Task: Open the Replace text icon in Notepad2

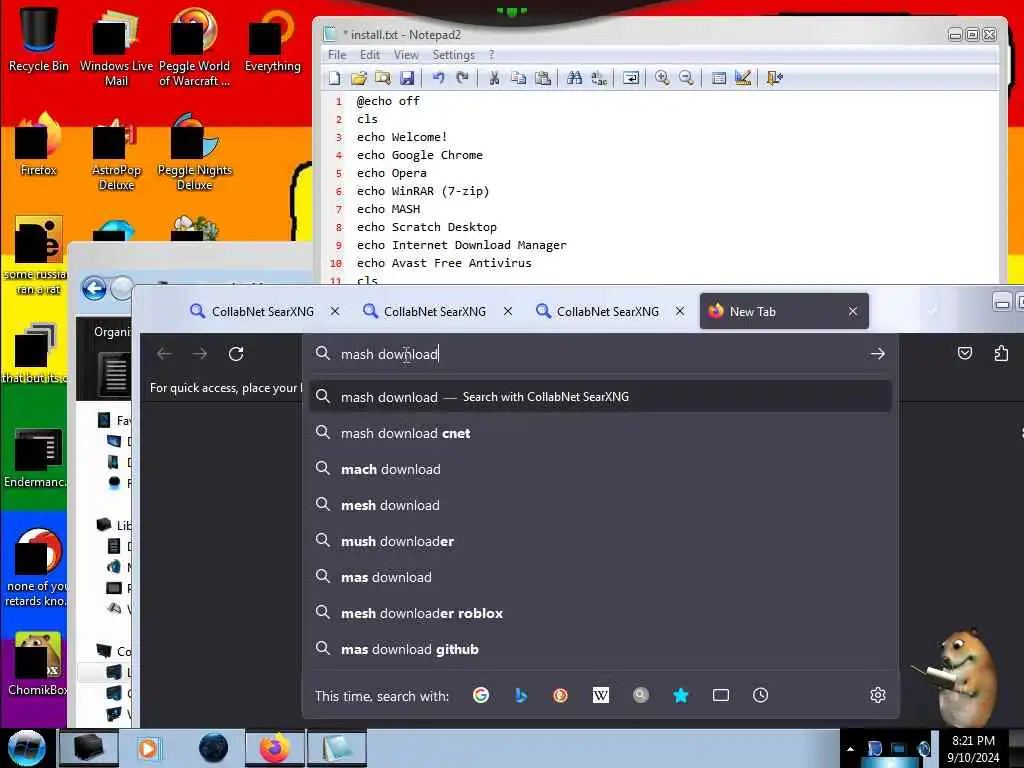Action: [599, 78]
